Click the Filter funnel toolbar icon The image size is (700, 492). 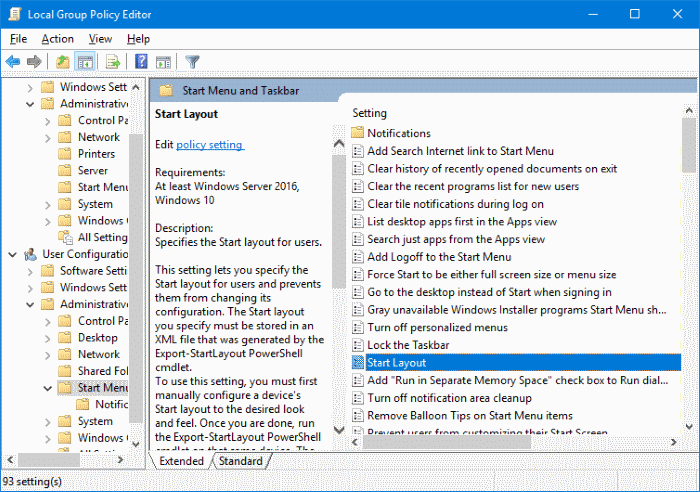[x=192, y=62]
